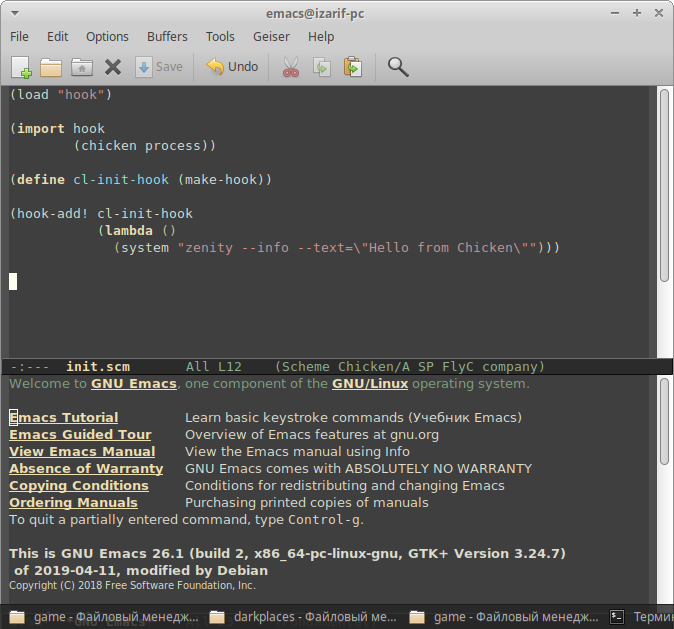Follow the GNU Emacs link in welcome line
674x629 pixels.
tap(134, 384)
